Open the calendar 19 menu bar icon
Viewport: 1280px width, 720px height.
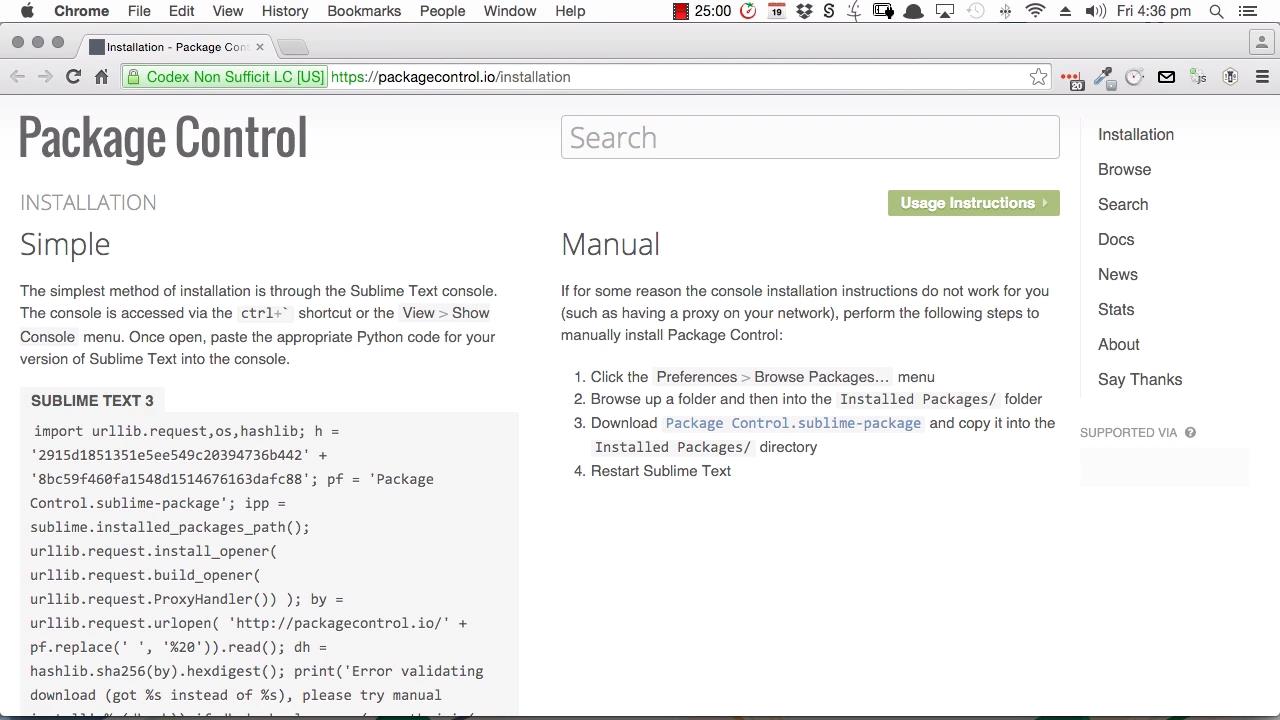pyautogui.click(x=776, y=11)
